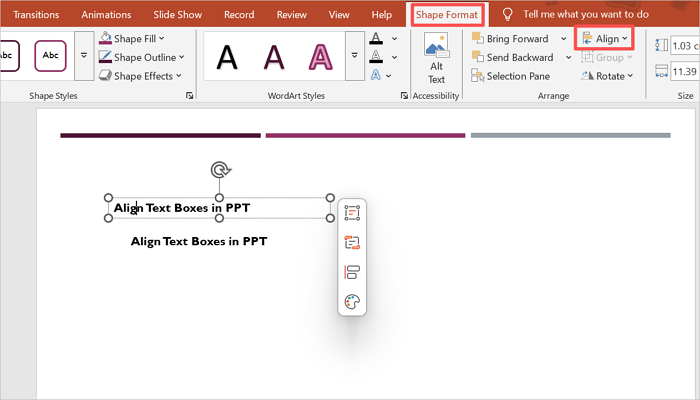Click Send Backward
The height and width of the screenshot is (400, 700).
click(512, 58)
